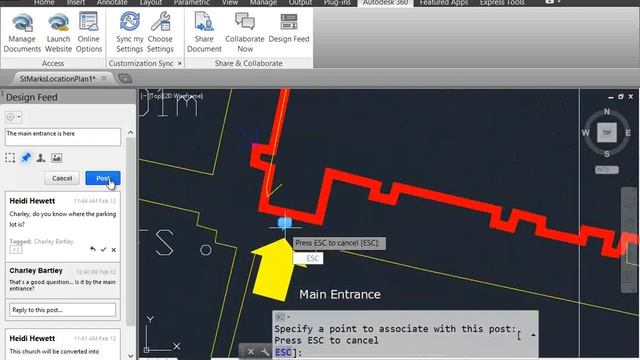The height and width of the screenshot is (360, 640).
Task: Cancel the new post
Action: [62, 178]
